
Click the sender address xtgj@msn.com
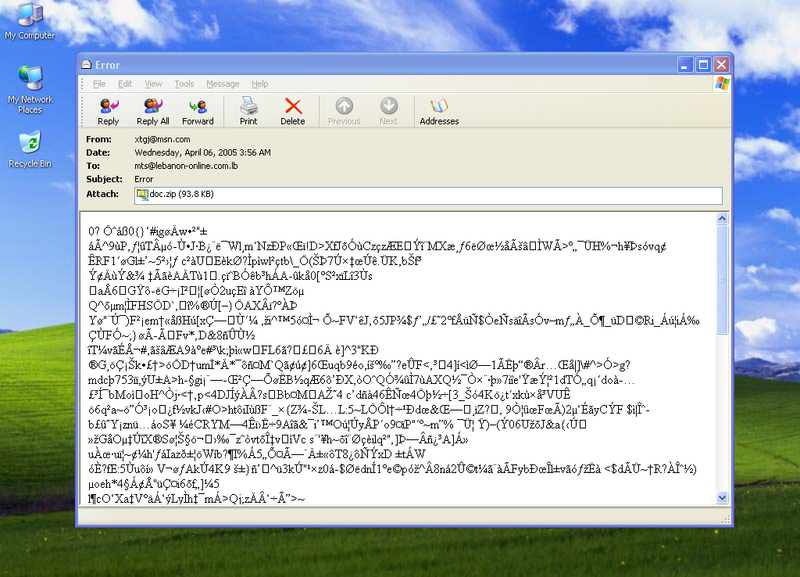(x=162, y=139)
